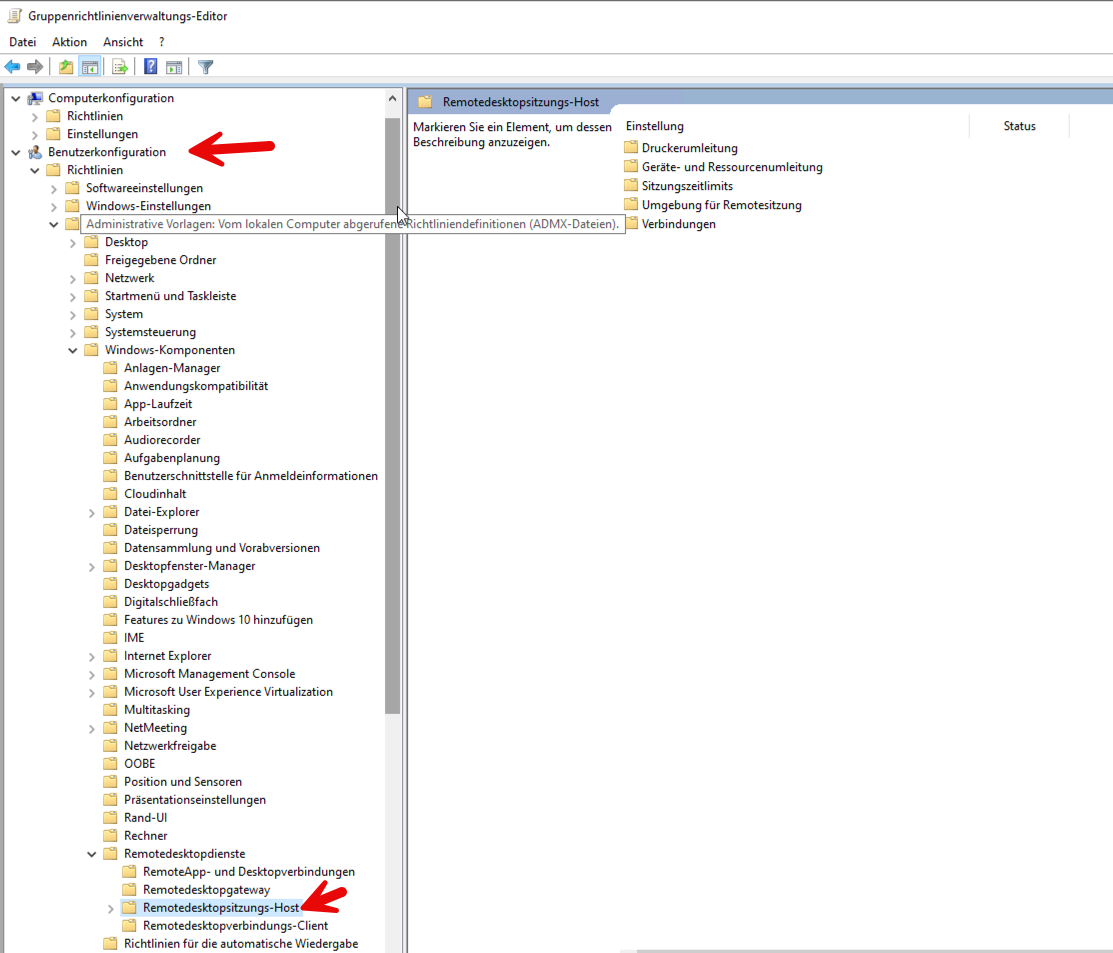Click the gray Forward arrow icon
Viewport: 1113px width, 953px height.
click(x=35, y=67)
